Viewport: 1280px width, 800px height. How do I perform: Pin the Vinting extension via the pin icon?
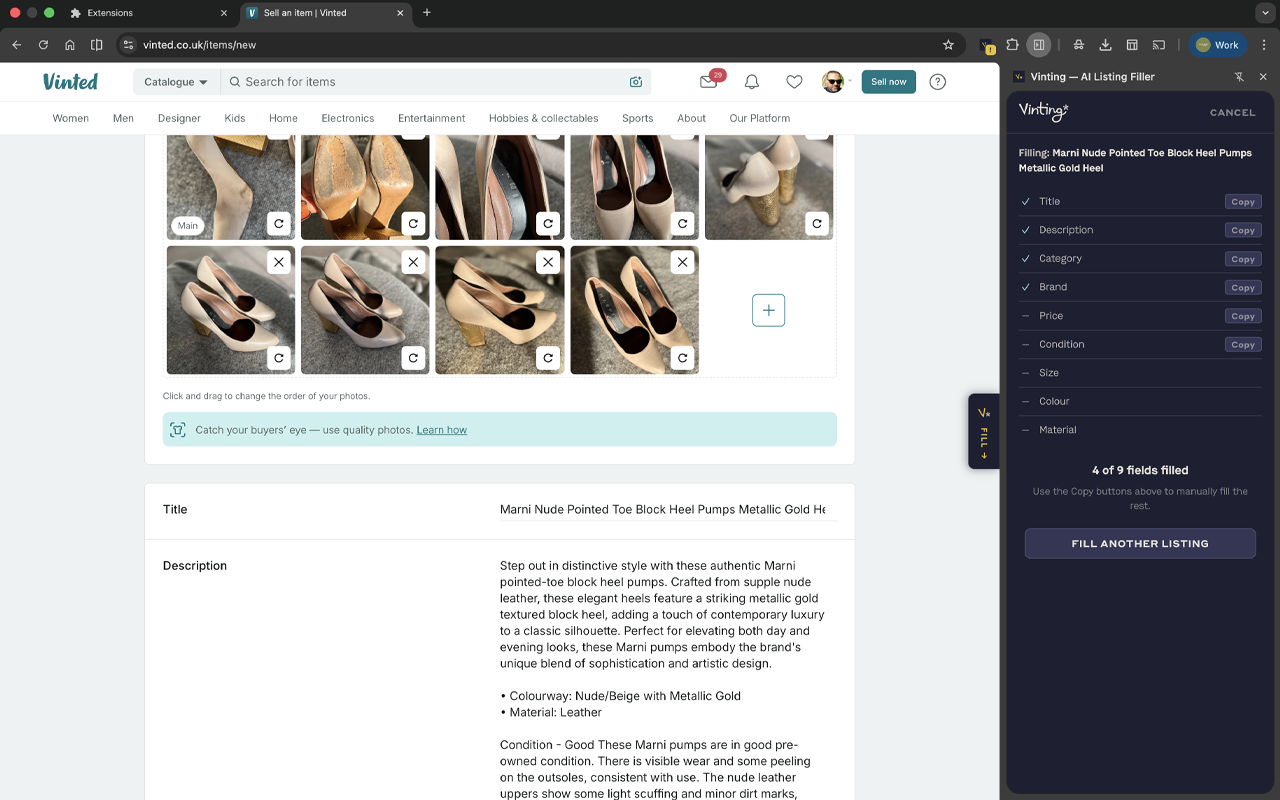pos(1240,76)
